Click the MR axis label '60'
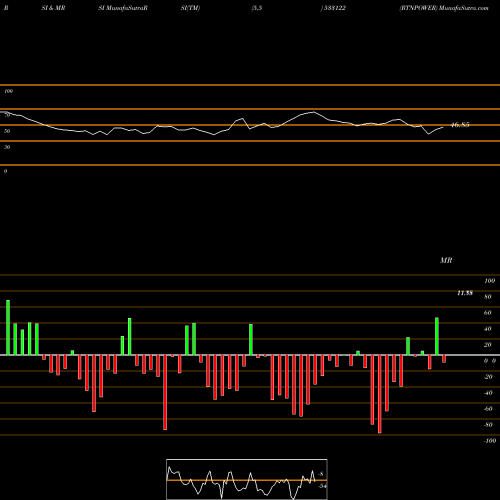This screenshot has height=500, width=500. [487, 313]
